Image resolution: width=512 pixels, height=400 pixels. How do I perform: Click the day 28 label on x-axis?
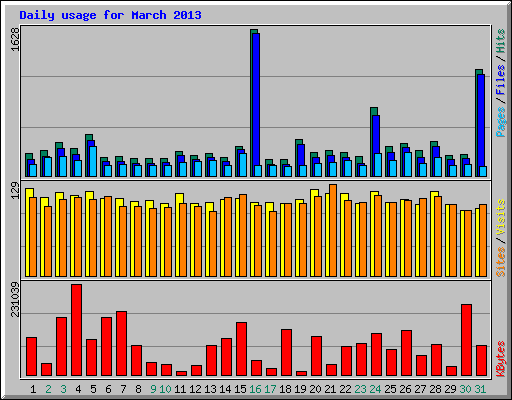click(435, 389)
